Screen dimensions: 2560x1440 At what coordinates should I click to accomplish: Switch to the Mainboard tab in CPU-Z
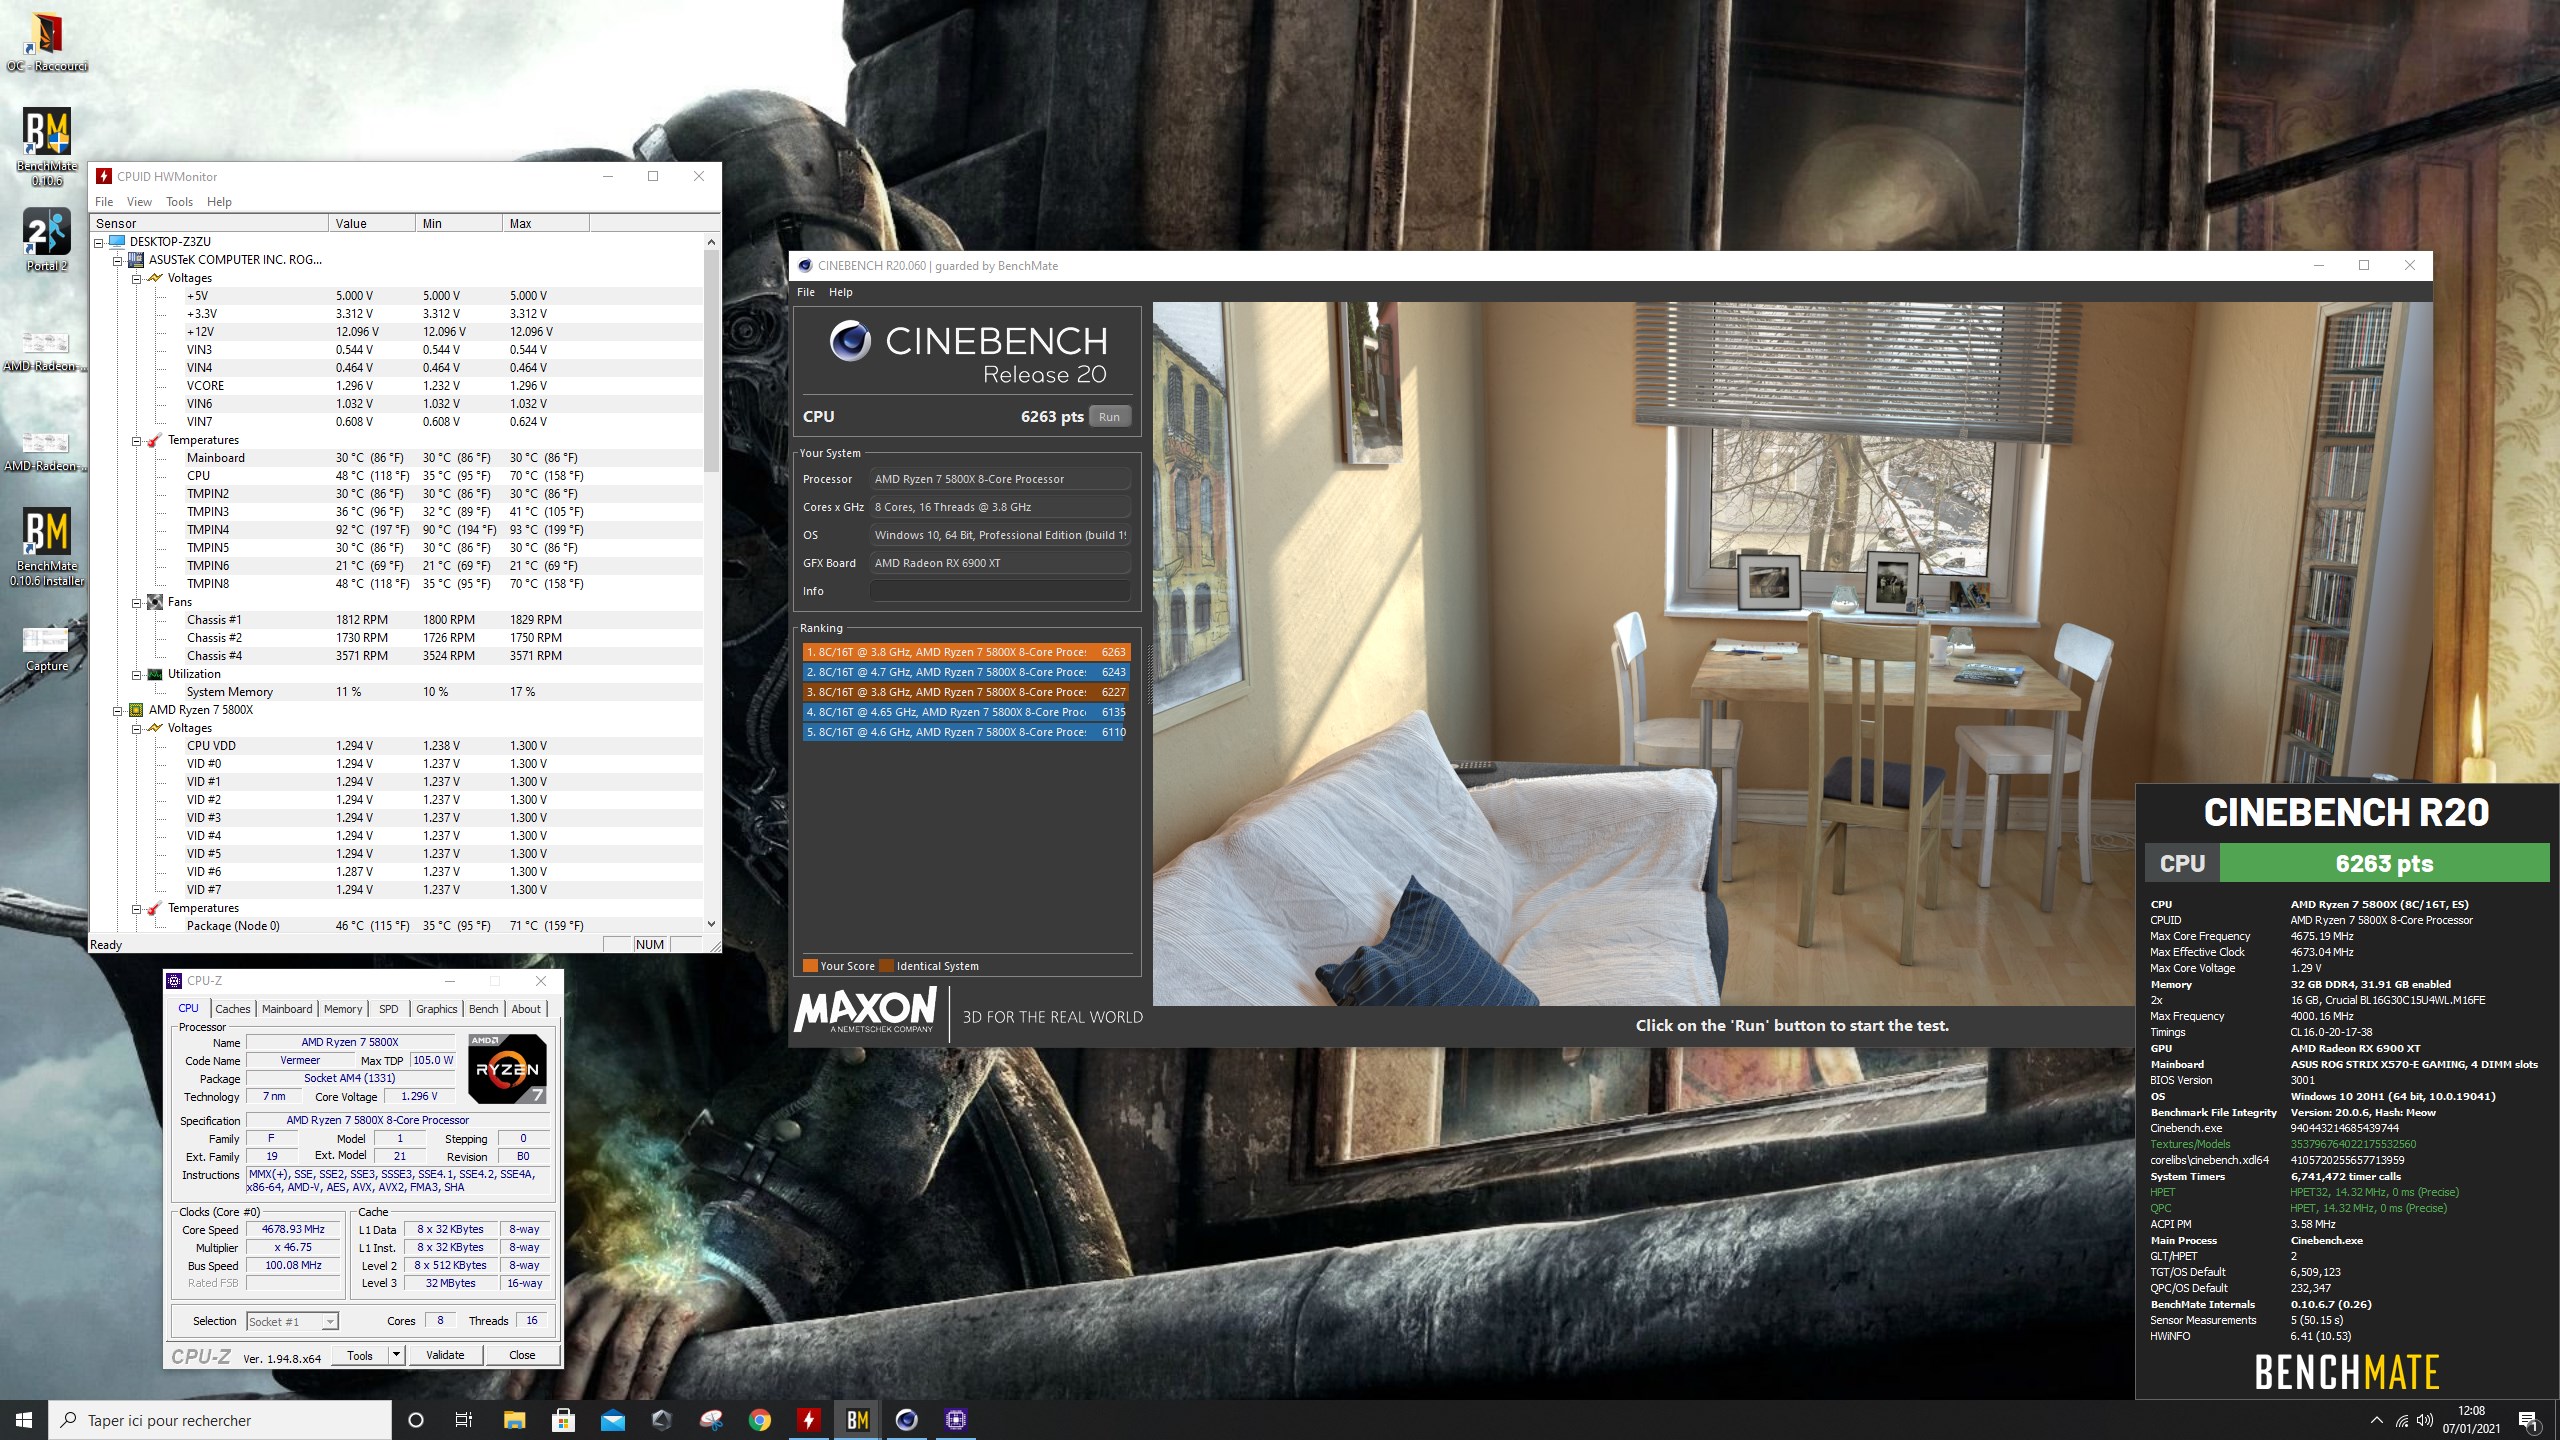(x=287, y=1009)
